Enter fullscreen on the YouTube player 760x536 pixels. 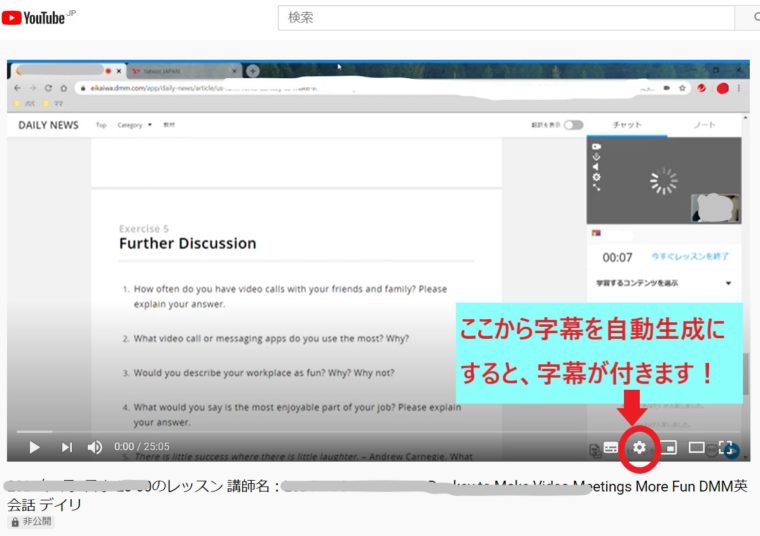pyautogui.click(x=726, y=447)
